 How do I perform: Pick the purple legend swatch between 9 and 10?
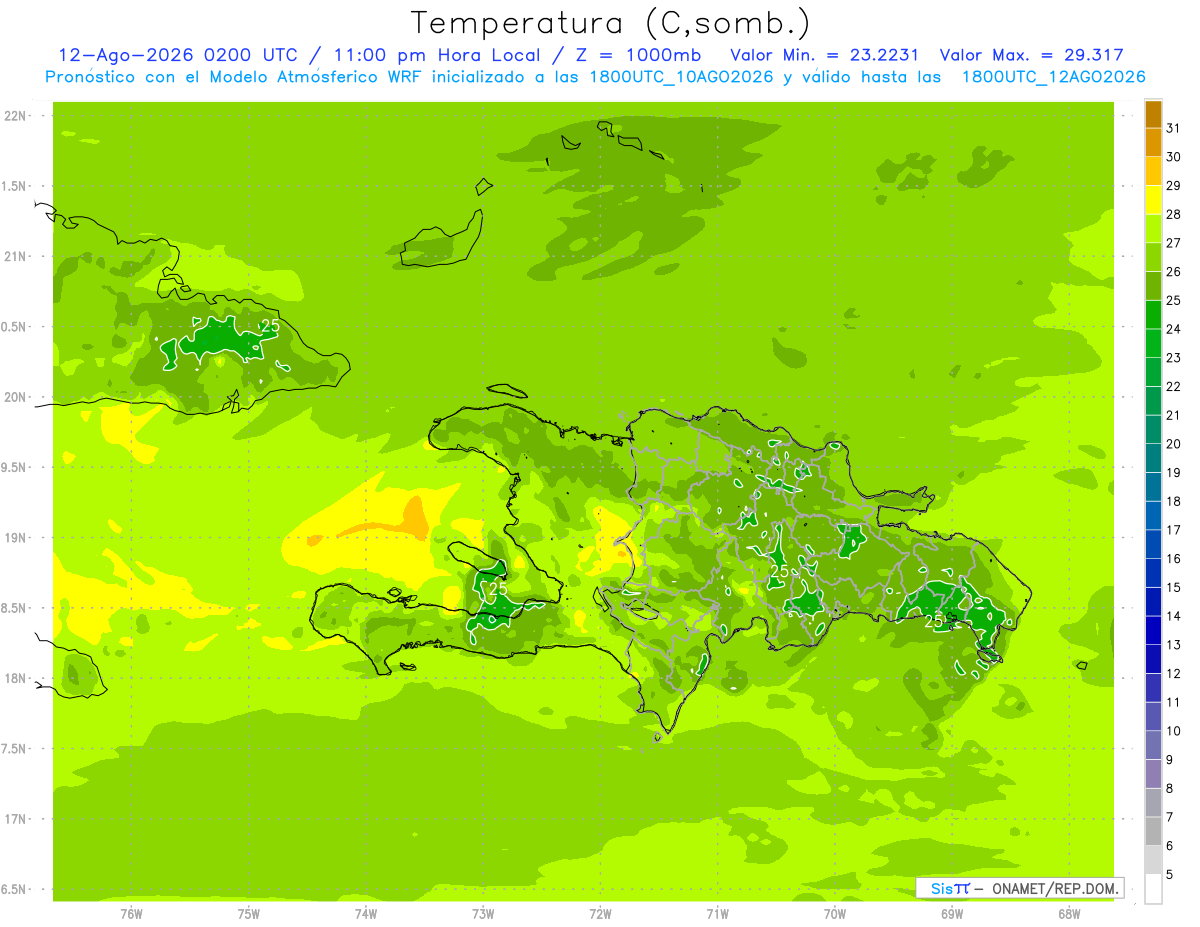(1154, 745)
